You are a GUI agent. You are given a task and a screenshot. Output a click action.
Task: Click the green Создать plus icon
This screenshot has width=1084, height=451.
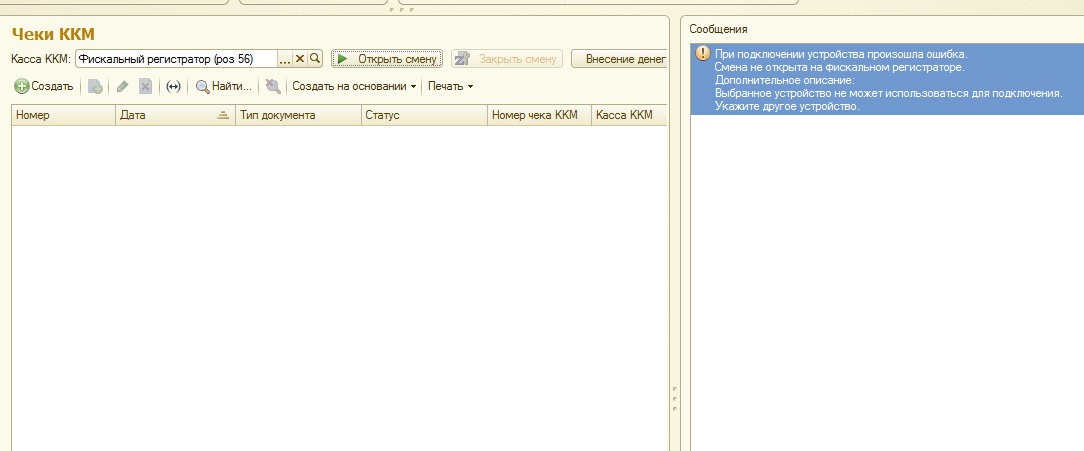(21, 86)
